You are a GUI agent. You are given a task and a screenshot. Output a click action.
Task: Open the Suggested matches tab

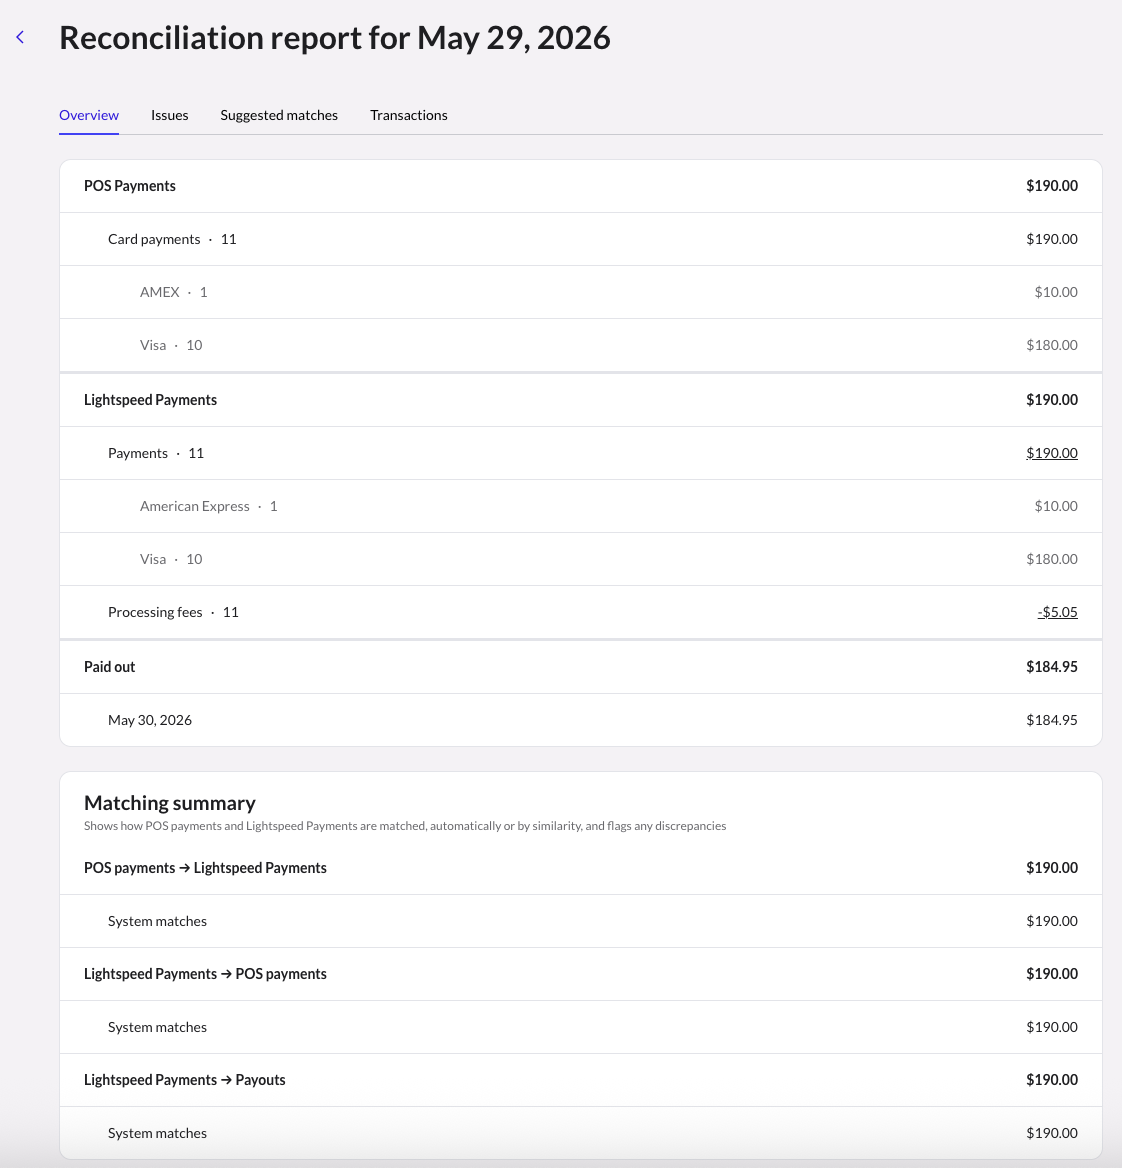279,115
